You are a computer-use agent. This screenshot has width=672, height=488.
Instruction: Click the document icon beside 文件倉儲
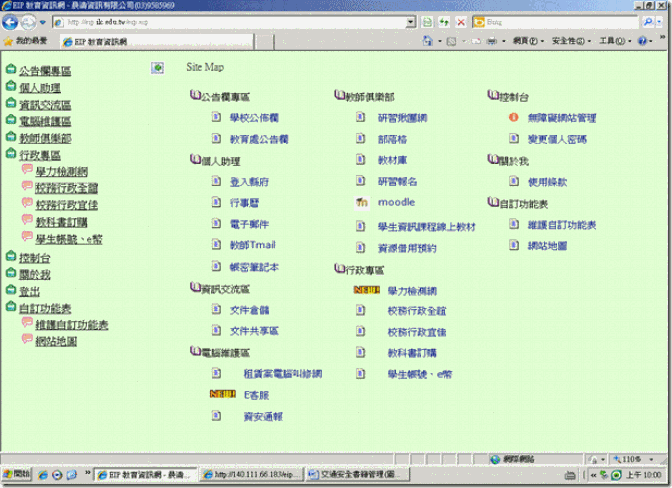point(216,309)
